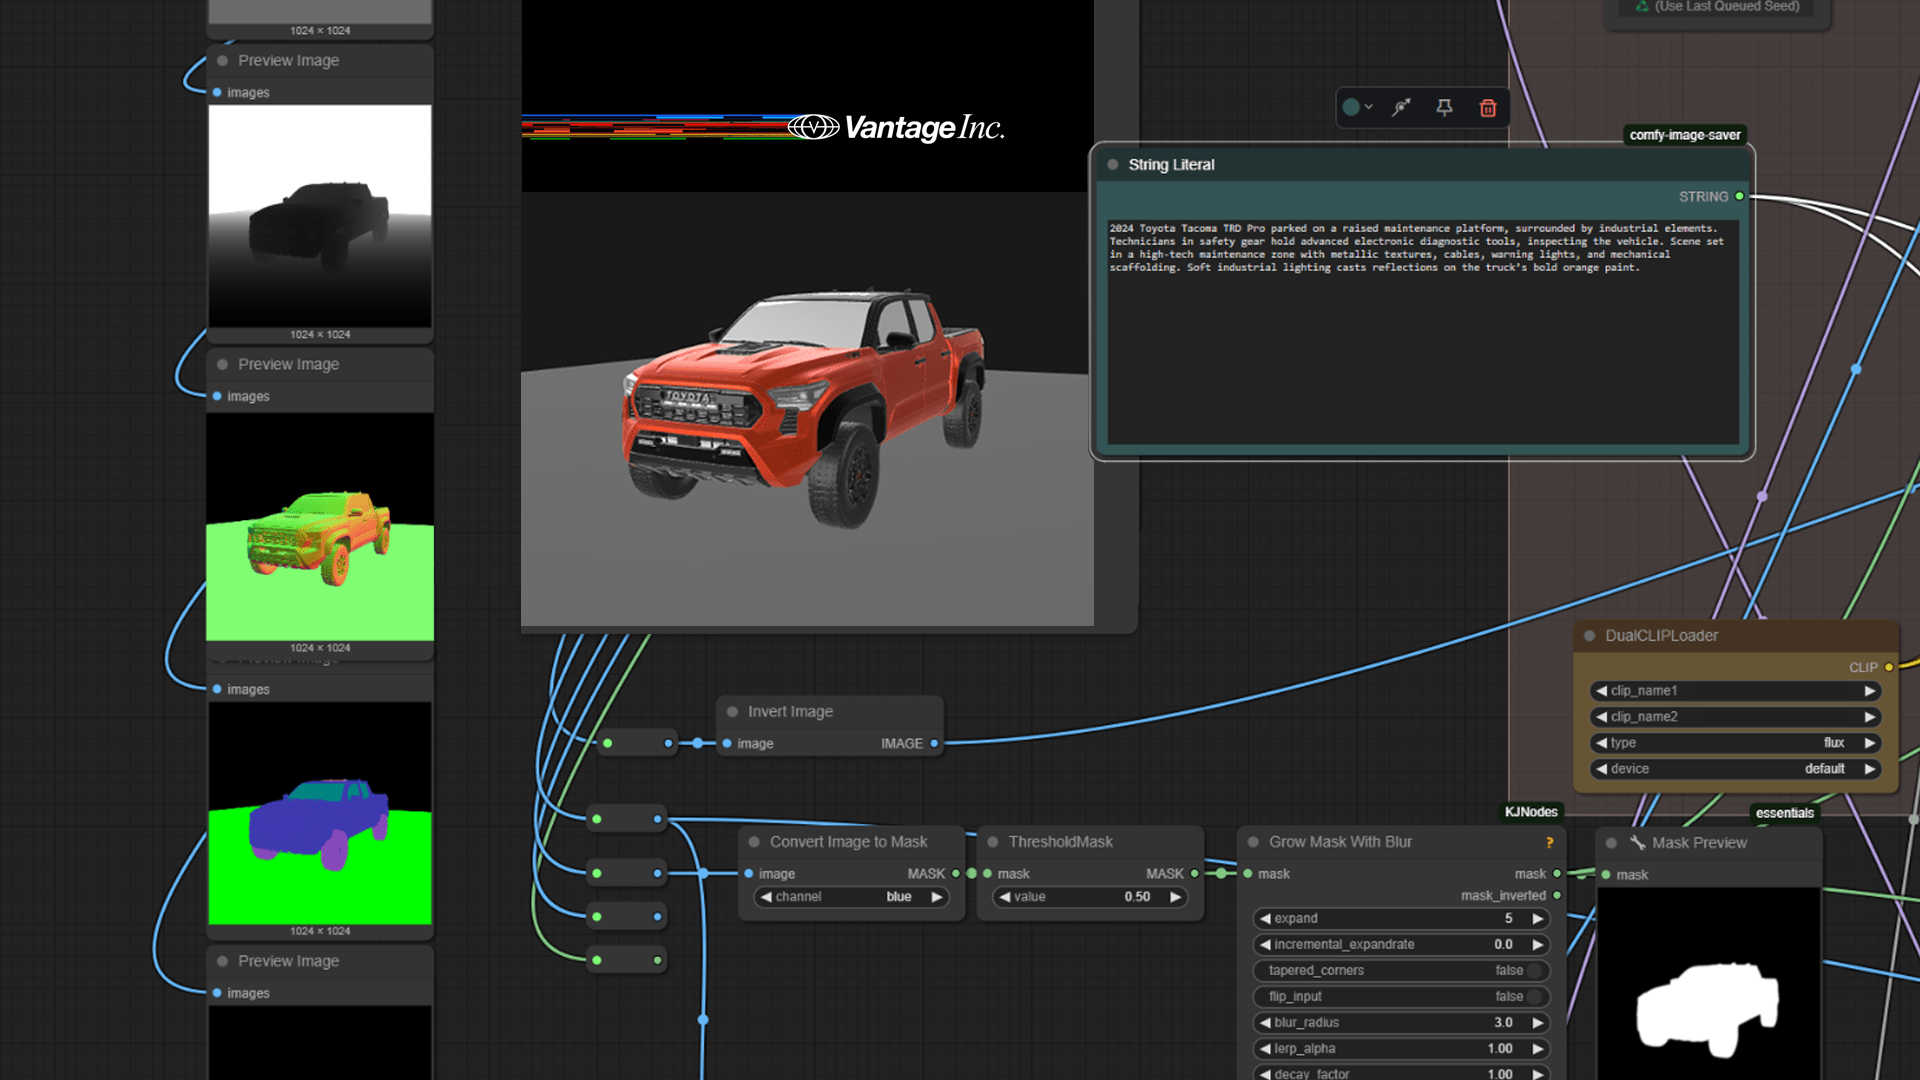Click the mask_inverted output socket
Screen dimensions: 1920x1080
point(1557,896)
